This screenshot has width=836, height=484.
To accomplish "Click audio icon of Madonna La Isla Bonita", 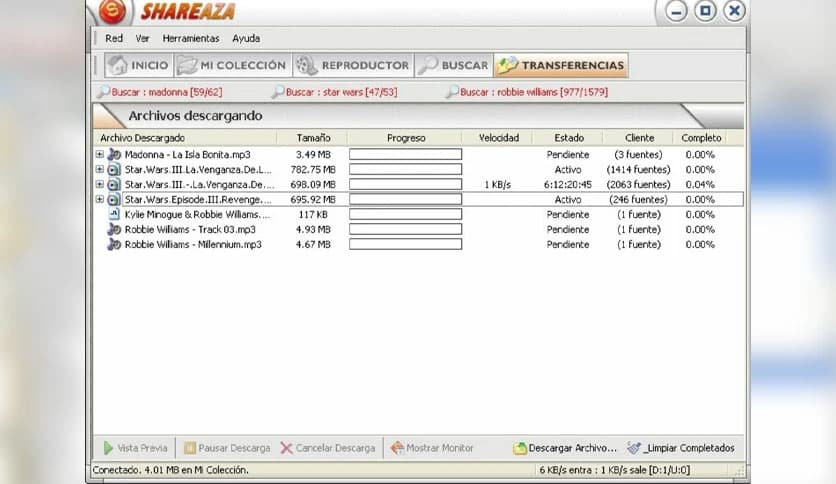I will click(114, 155).
